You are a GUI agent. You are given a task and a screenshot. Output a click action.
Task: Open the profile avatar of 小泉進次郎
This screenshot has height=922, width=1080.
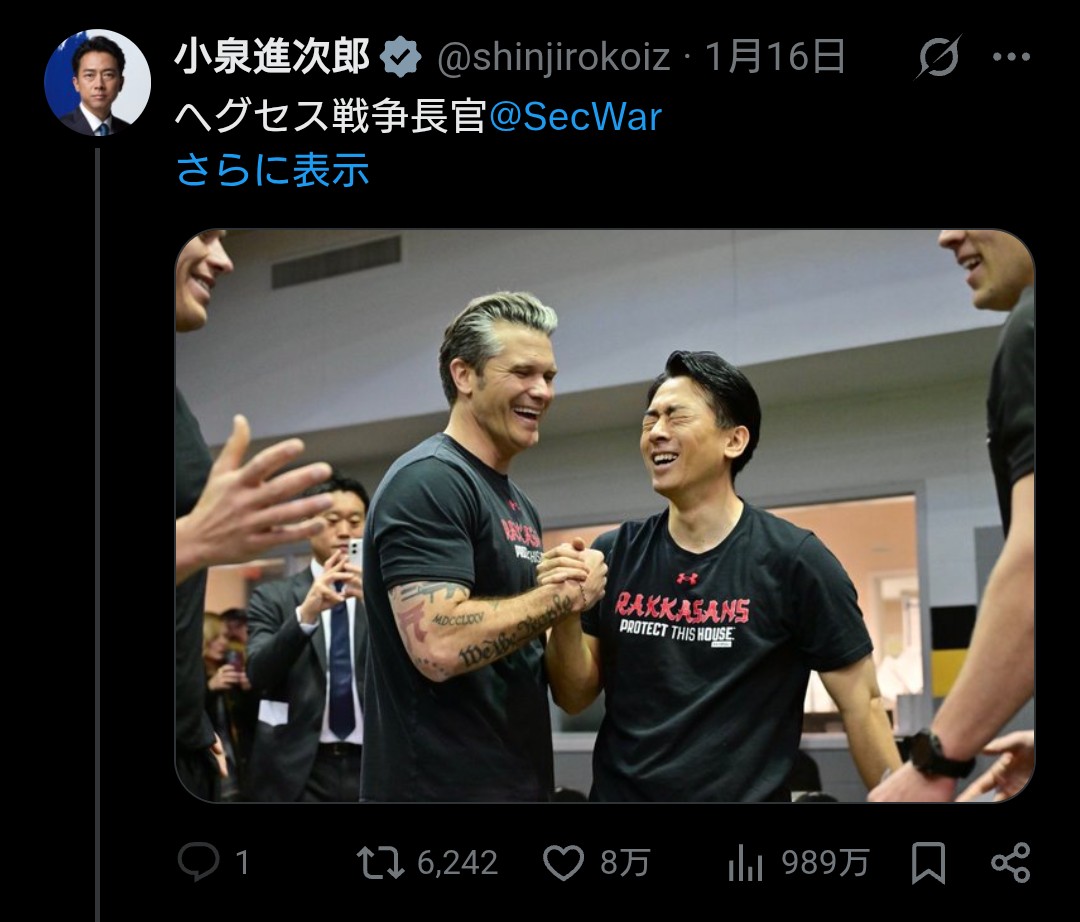[98, 82]
